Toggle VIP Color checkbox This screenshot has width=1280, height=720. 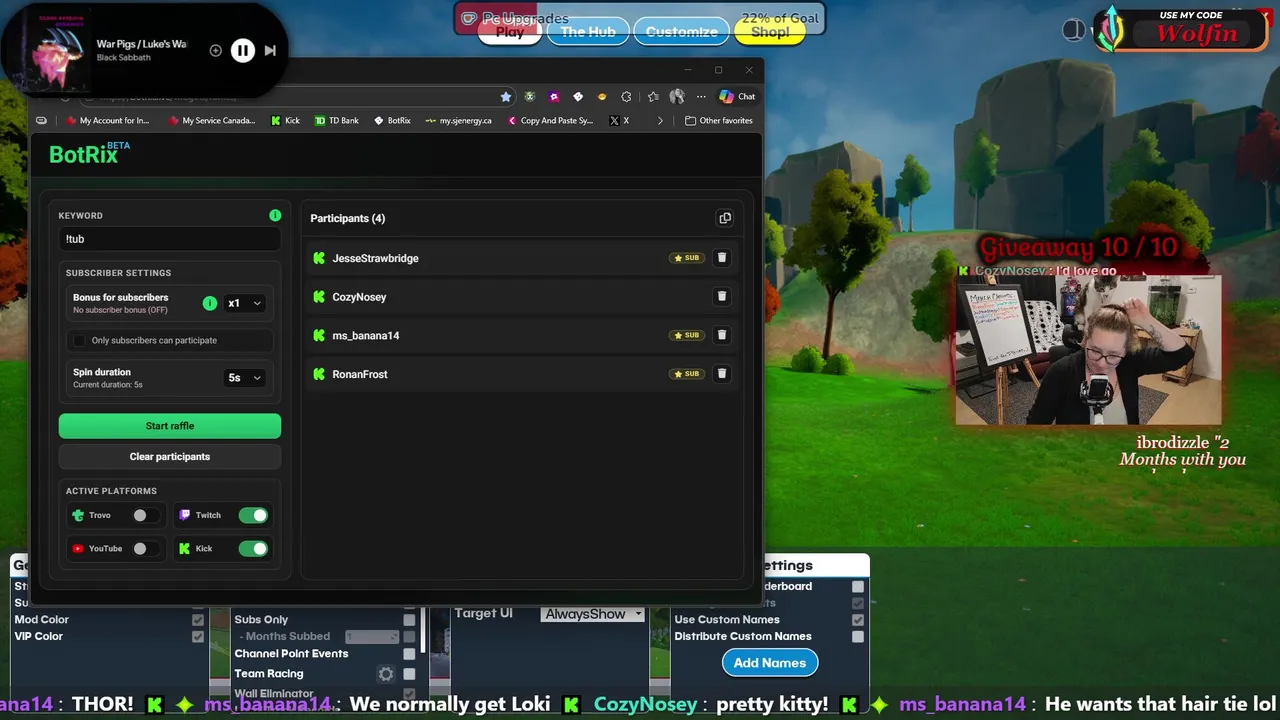point(198,637)
